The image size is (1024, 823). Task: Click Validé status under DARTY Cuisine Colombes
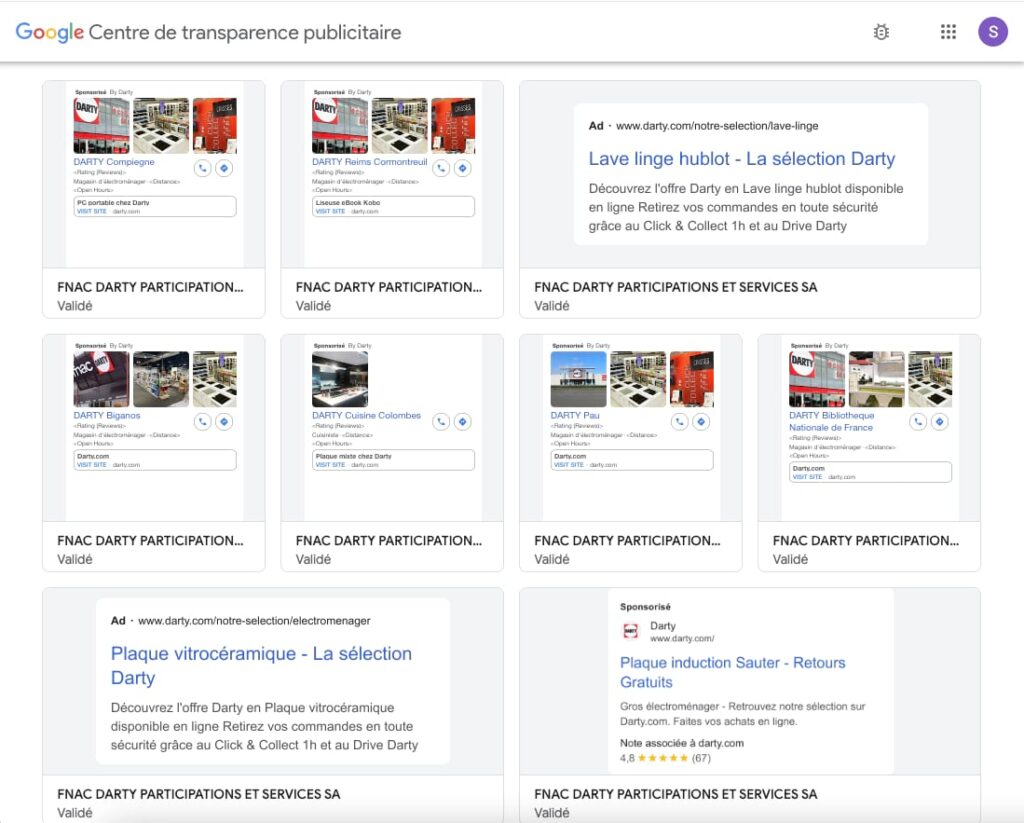(313, 559)
